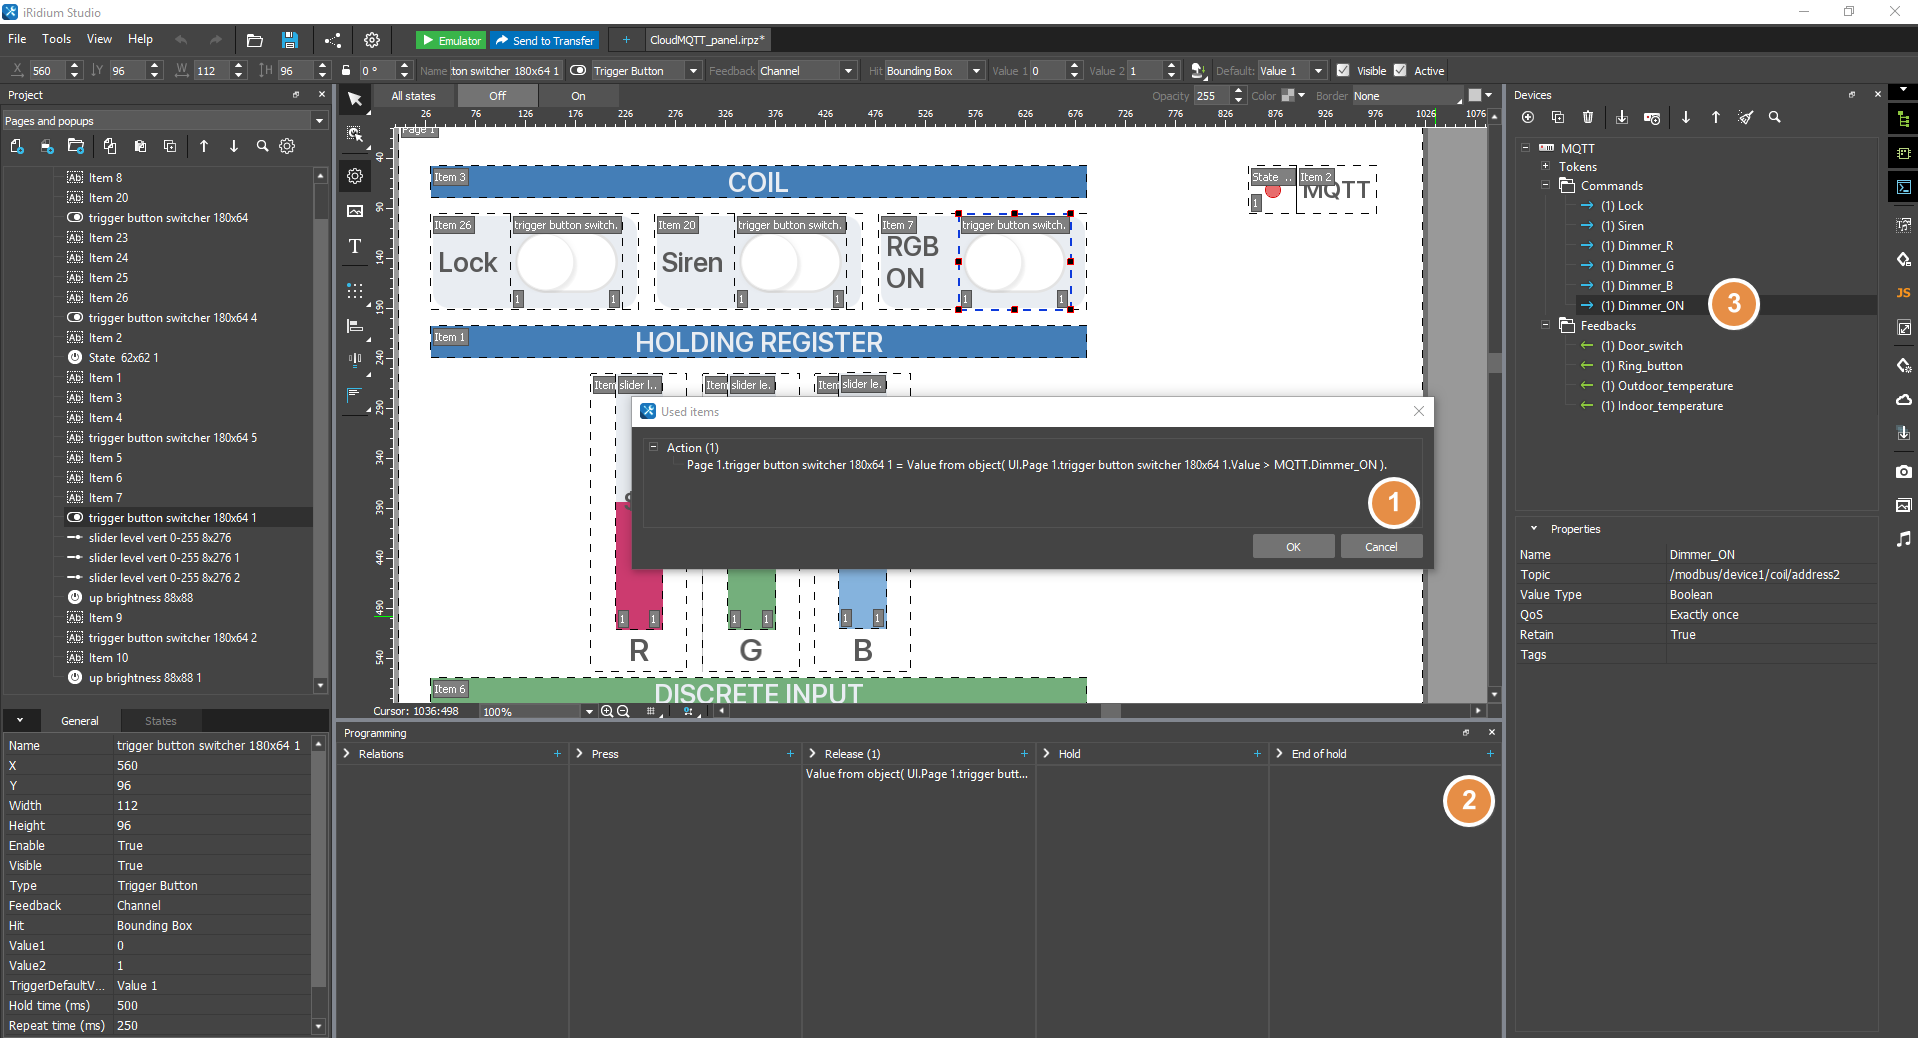1918x1038 pixels.
Task: Open the fill Color swatch picker
Action: coord(1288,96)
